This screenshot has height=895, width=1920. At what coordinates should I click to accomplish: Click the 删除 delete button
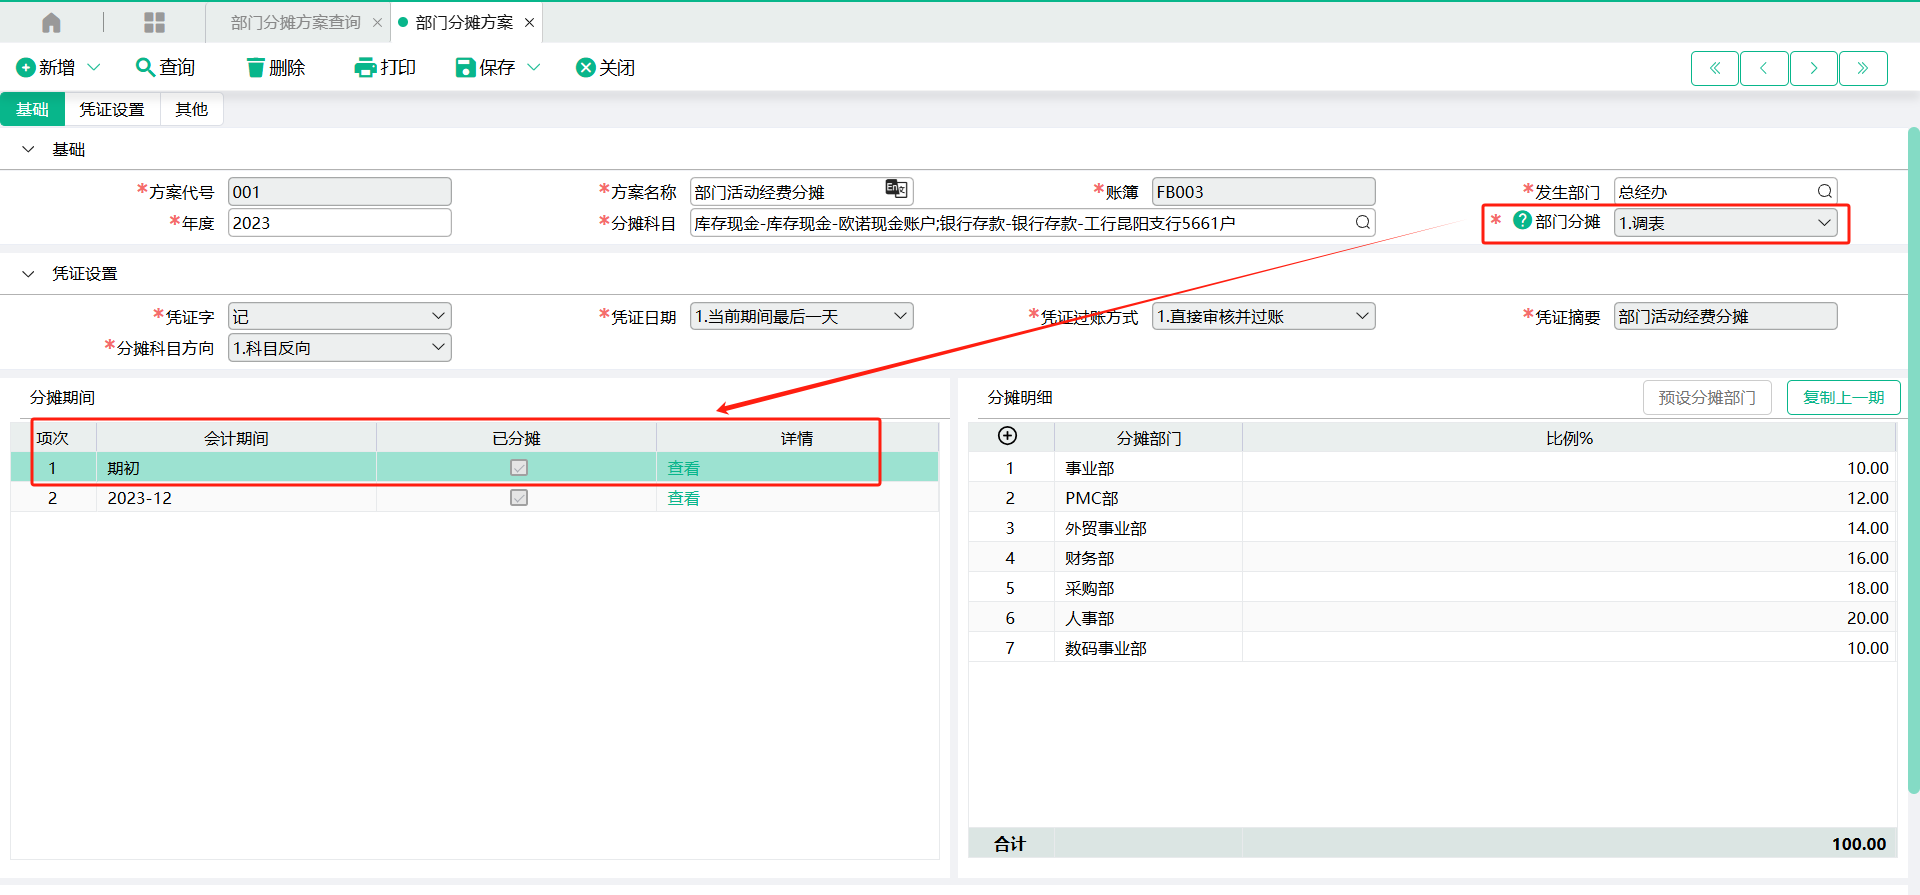tap(275, 67)
